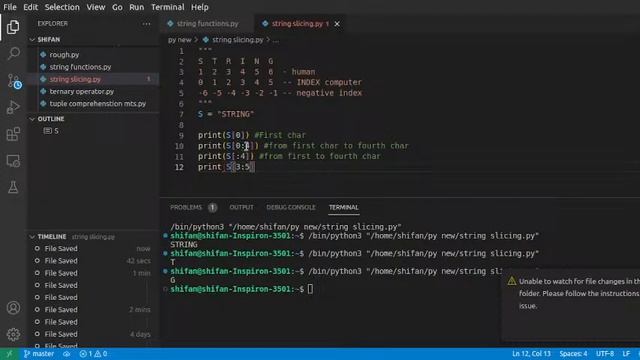Collapse the SHIFAN folder section
The width and height of the screenshot is (640, 360).
[x=32, y=40]
